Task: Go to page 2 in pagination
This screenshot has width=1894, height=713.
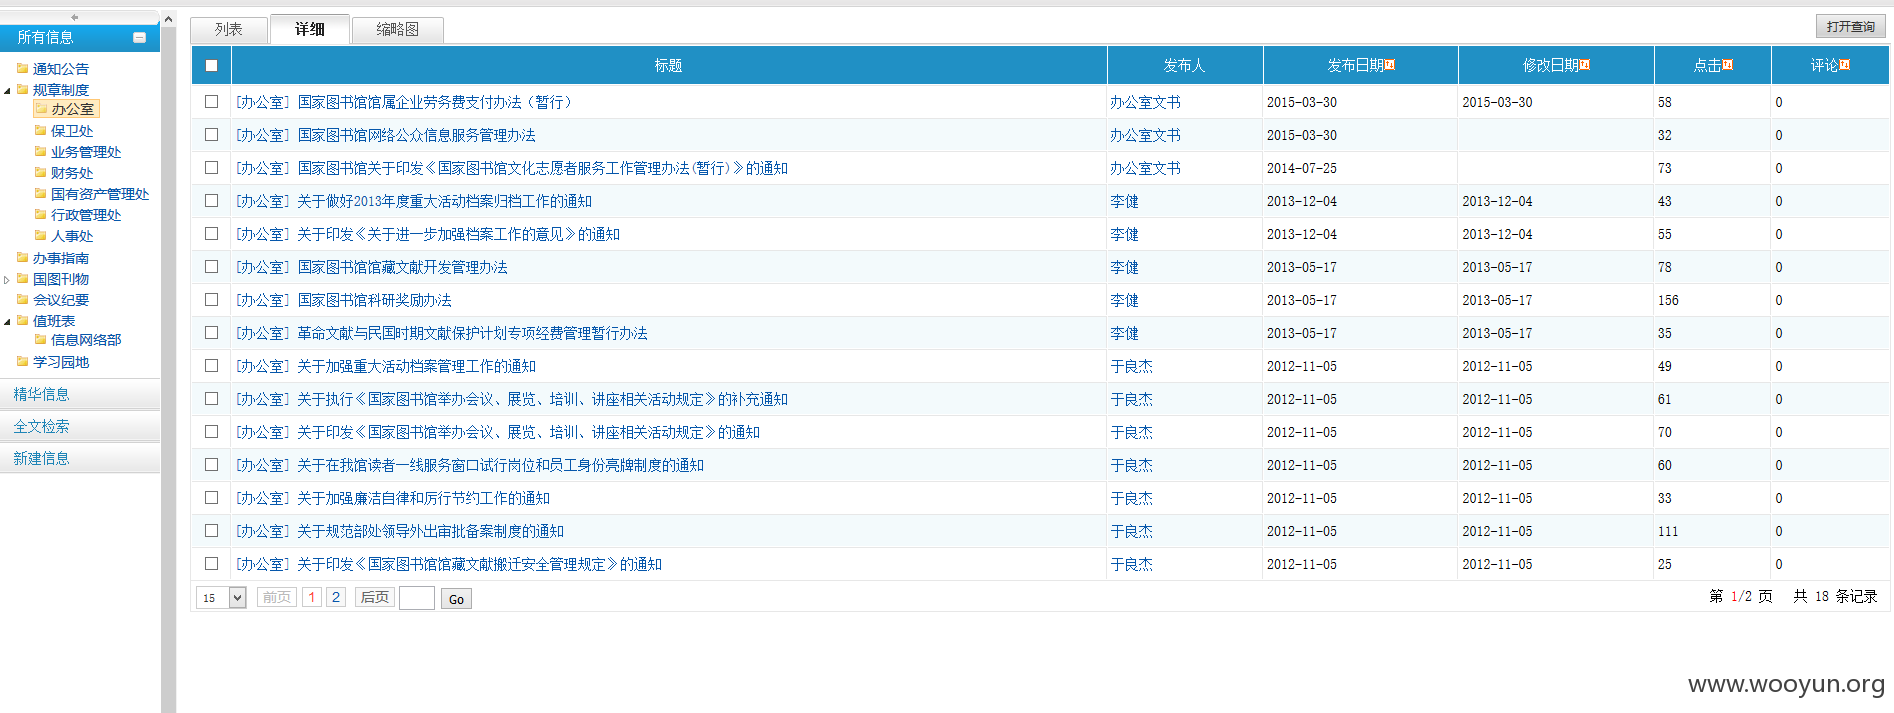Action: click(336, 598)
